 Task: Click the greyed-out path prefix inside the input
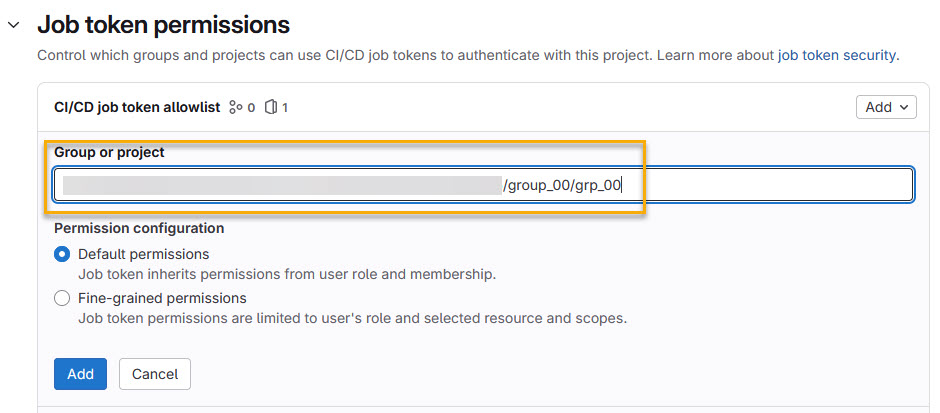[x=280, y=185]
